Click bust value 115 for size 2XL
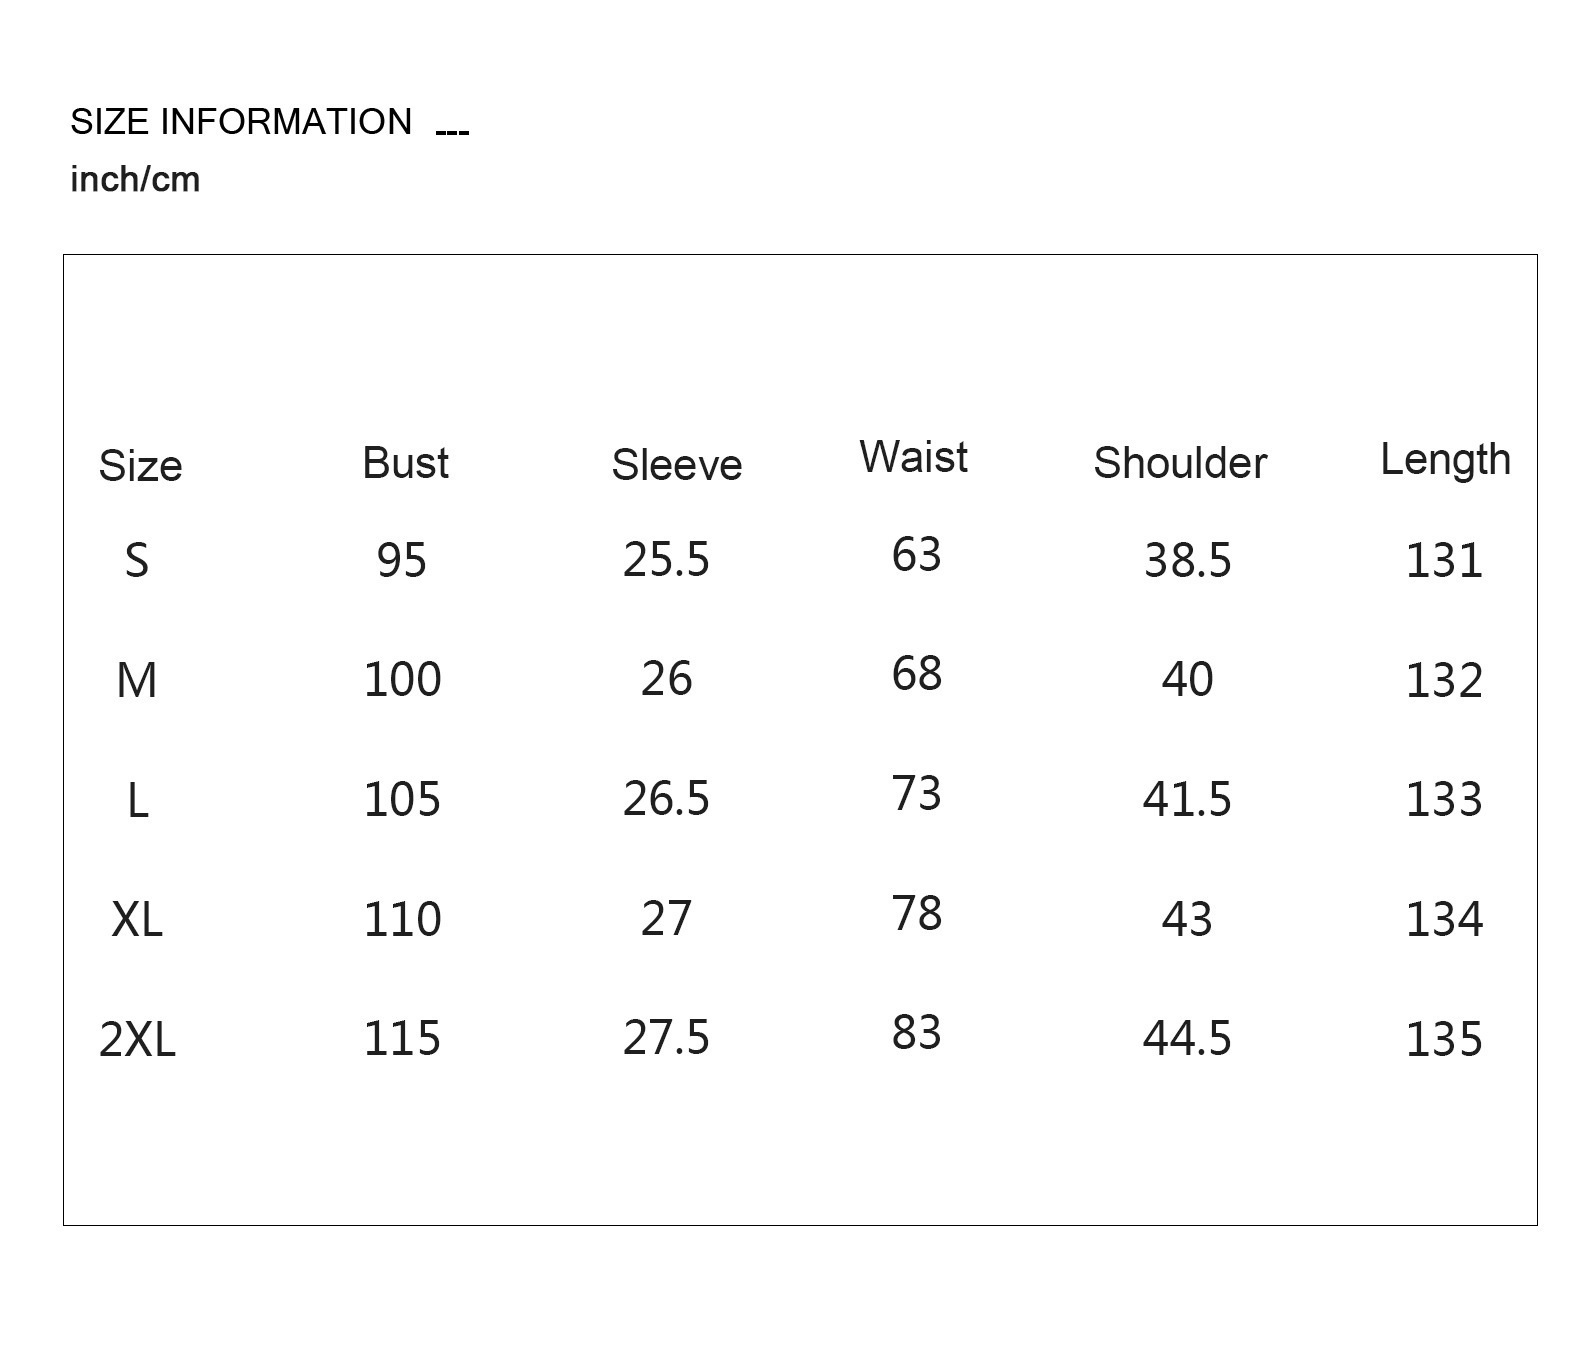 coord(402,1038)
